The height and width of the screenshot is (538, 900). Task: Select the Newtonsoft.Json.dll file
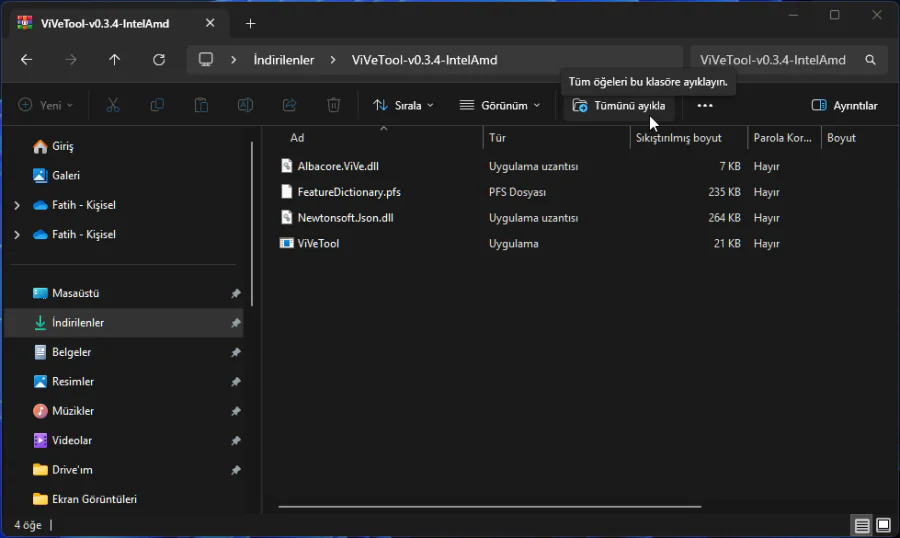[346, 218]
